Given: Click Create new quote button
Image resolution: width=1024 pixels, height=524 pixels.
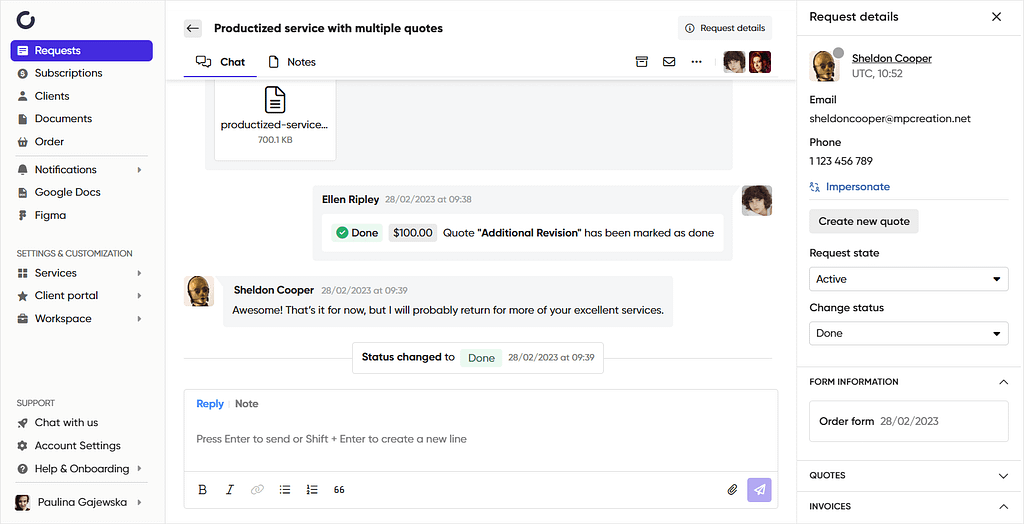Looking at the screenshot, I should click(864, 221).
